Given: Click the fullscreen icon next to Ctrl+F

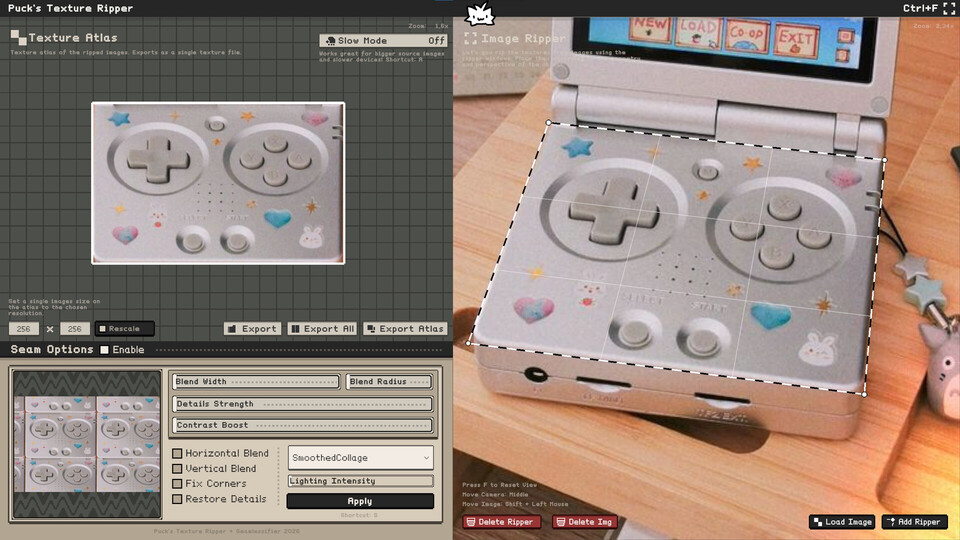Looking at the screenshot, I should (948, 8).
